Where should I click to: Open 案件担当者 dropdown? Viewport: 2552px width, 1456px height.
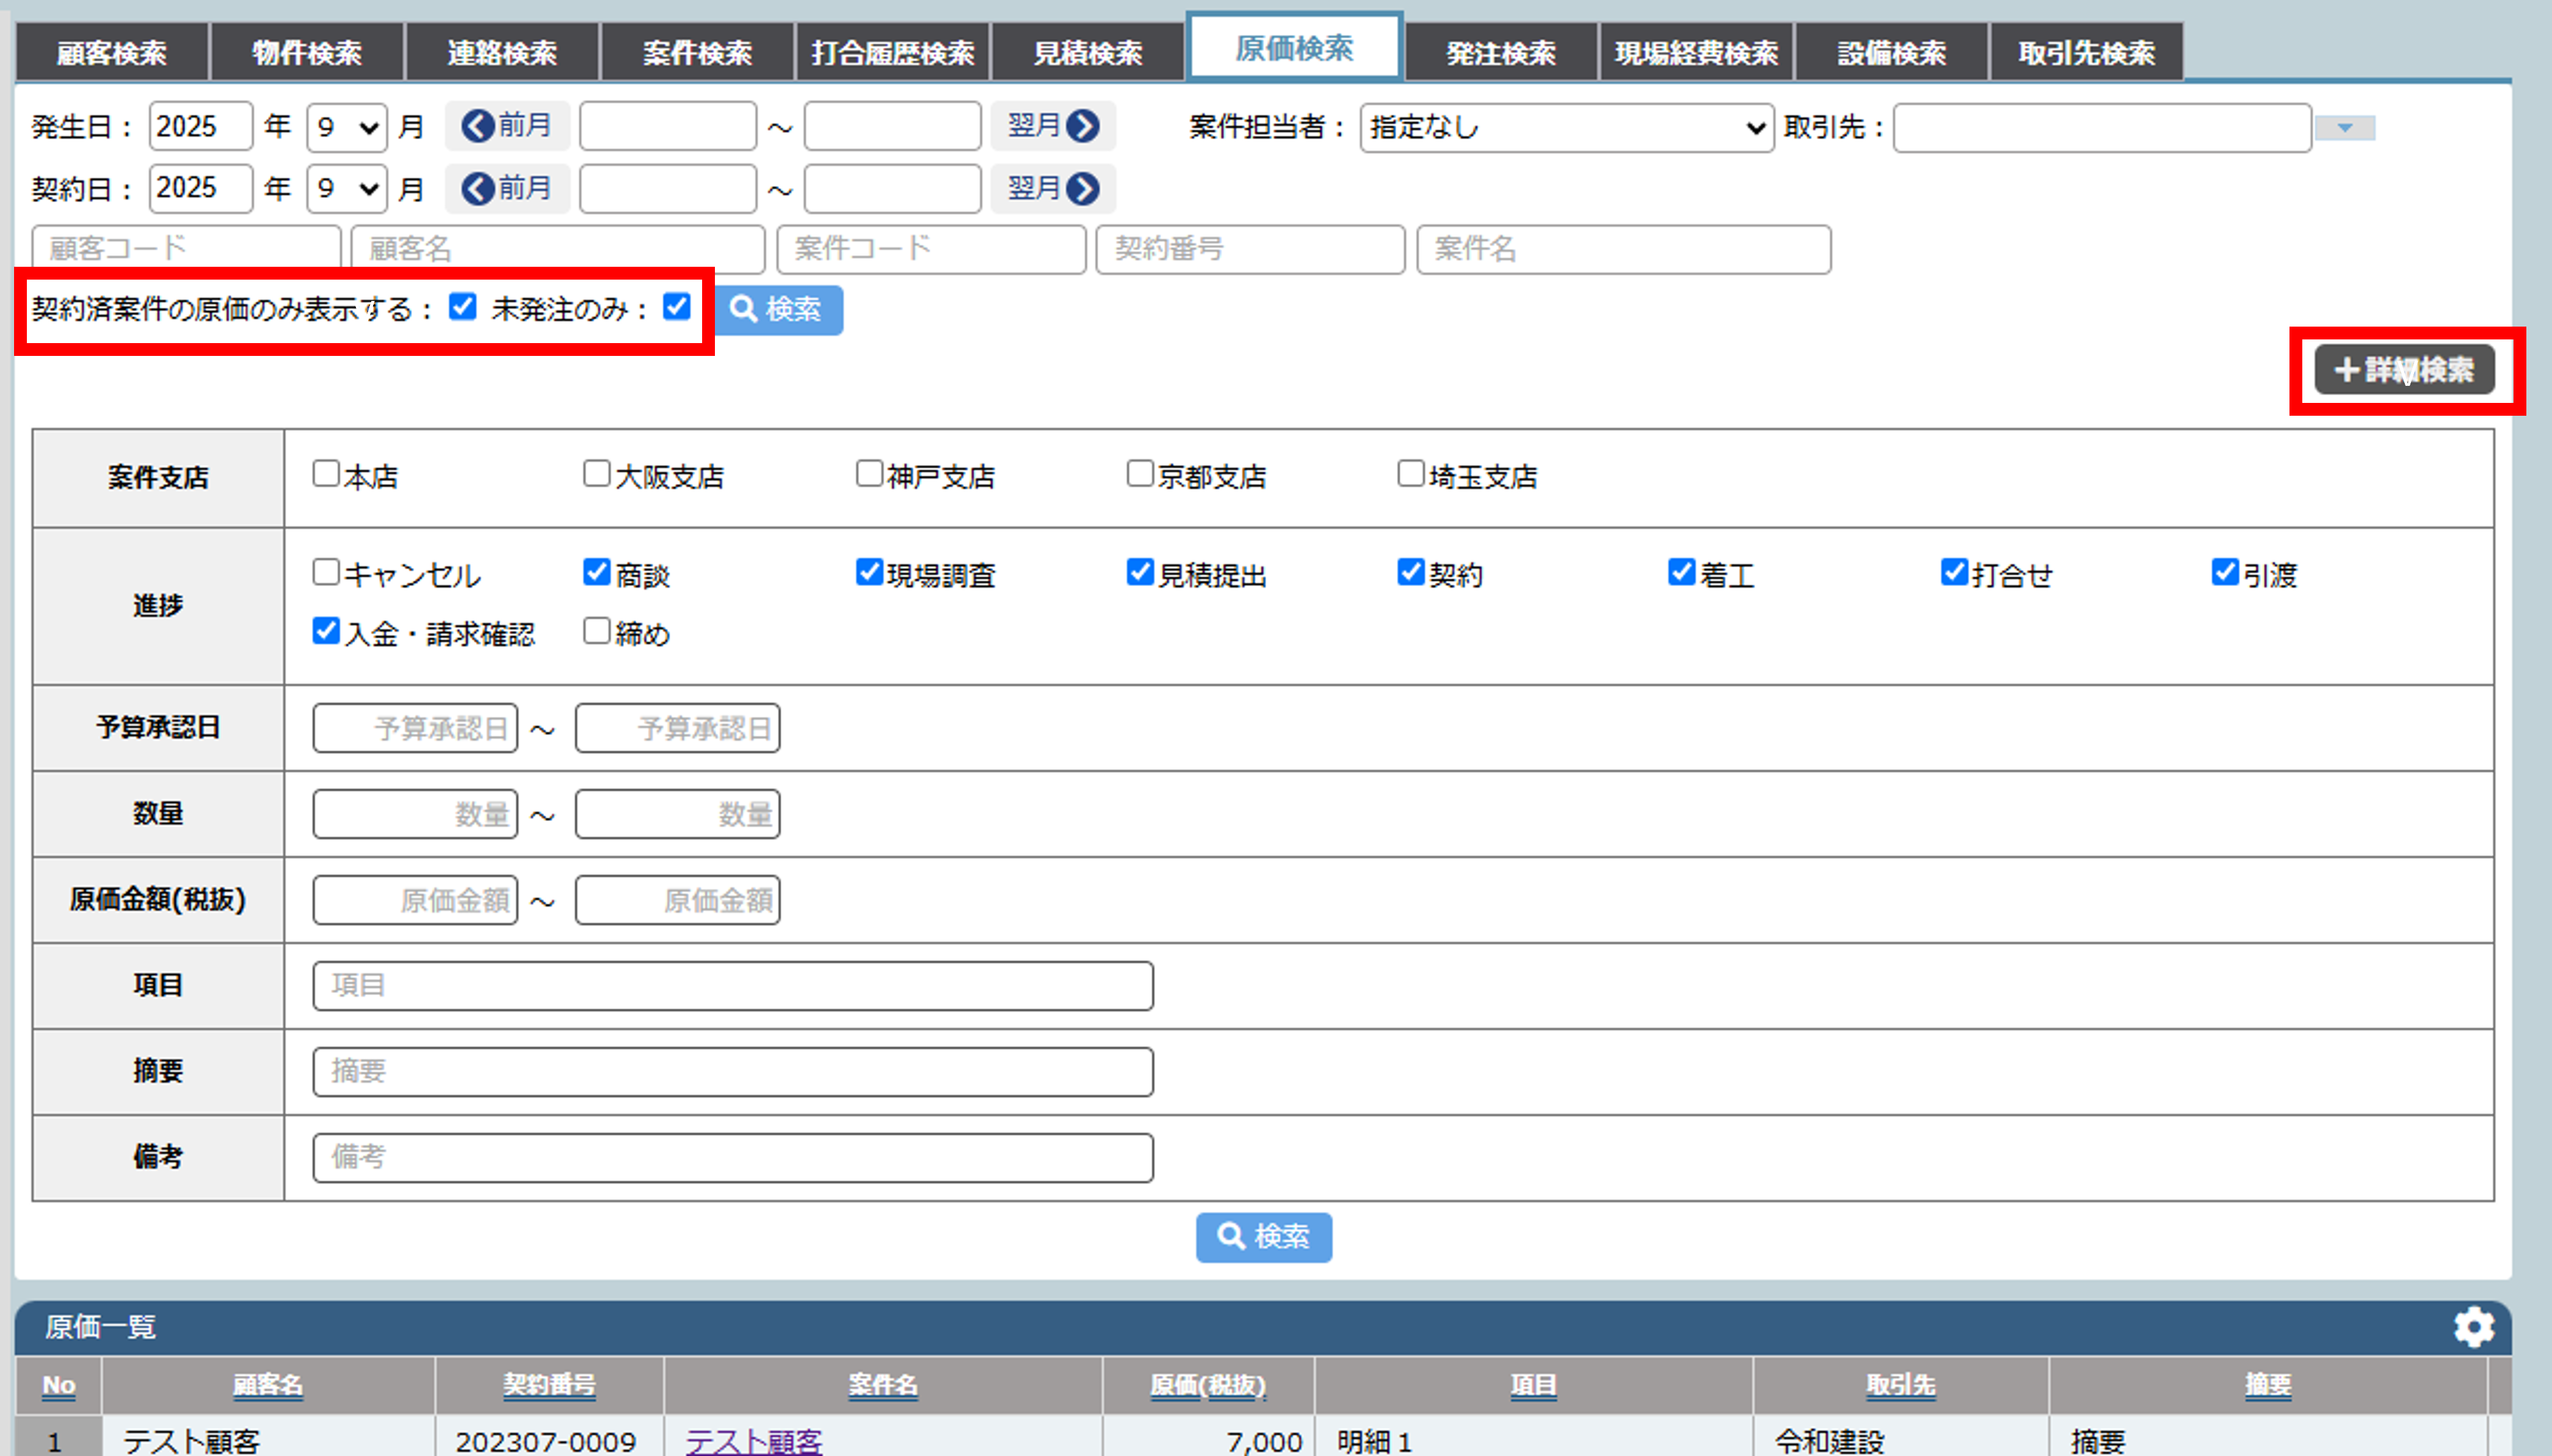[1566, 127]
